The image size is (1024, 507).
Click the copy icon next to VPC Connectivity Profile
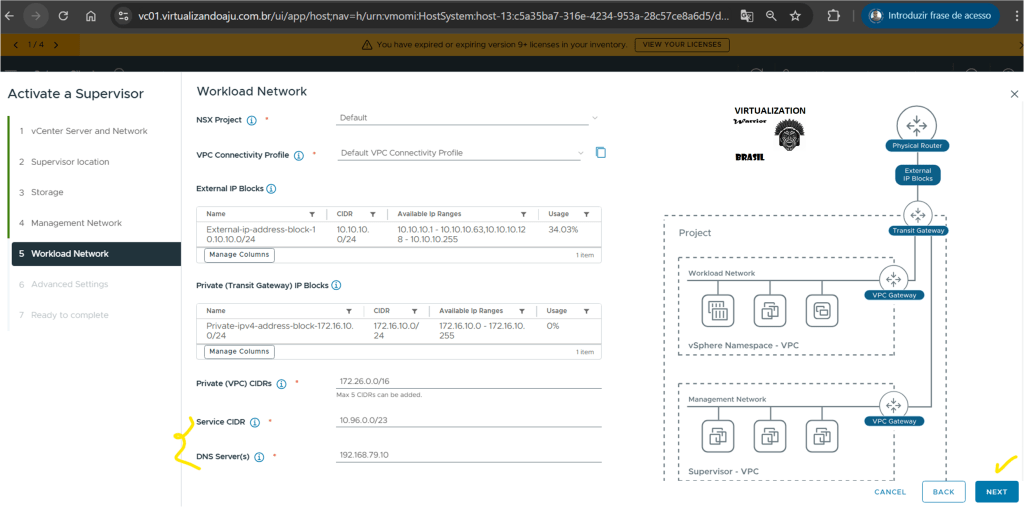(601, 153)
